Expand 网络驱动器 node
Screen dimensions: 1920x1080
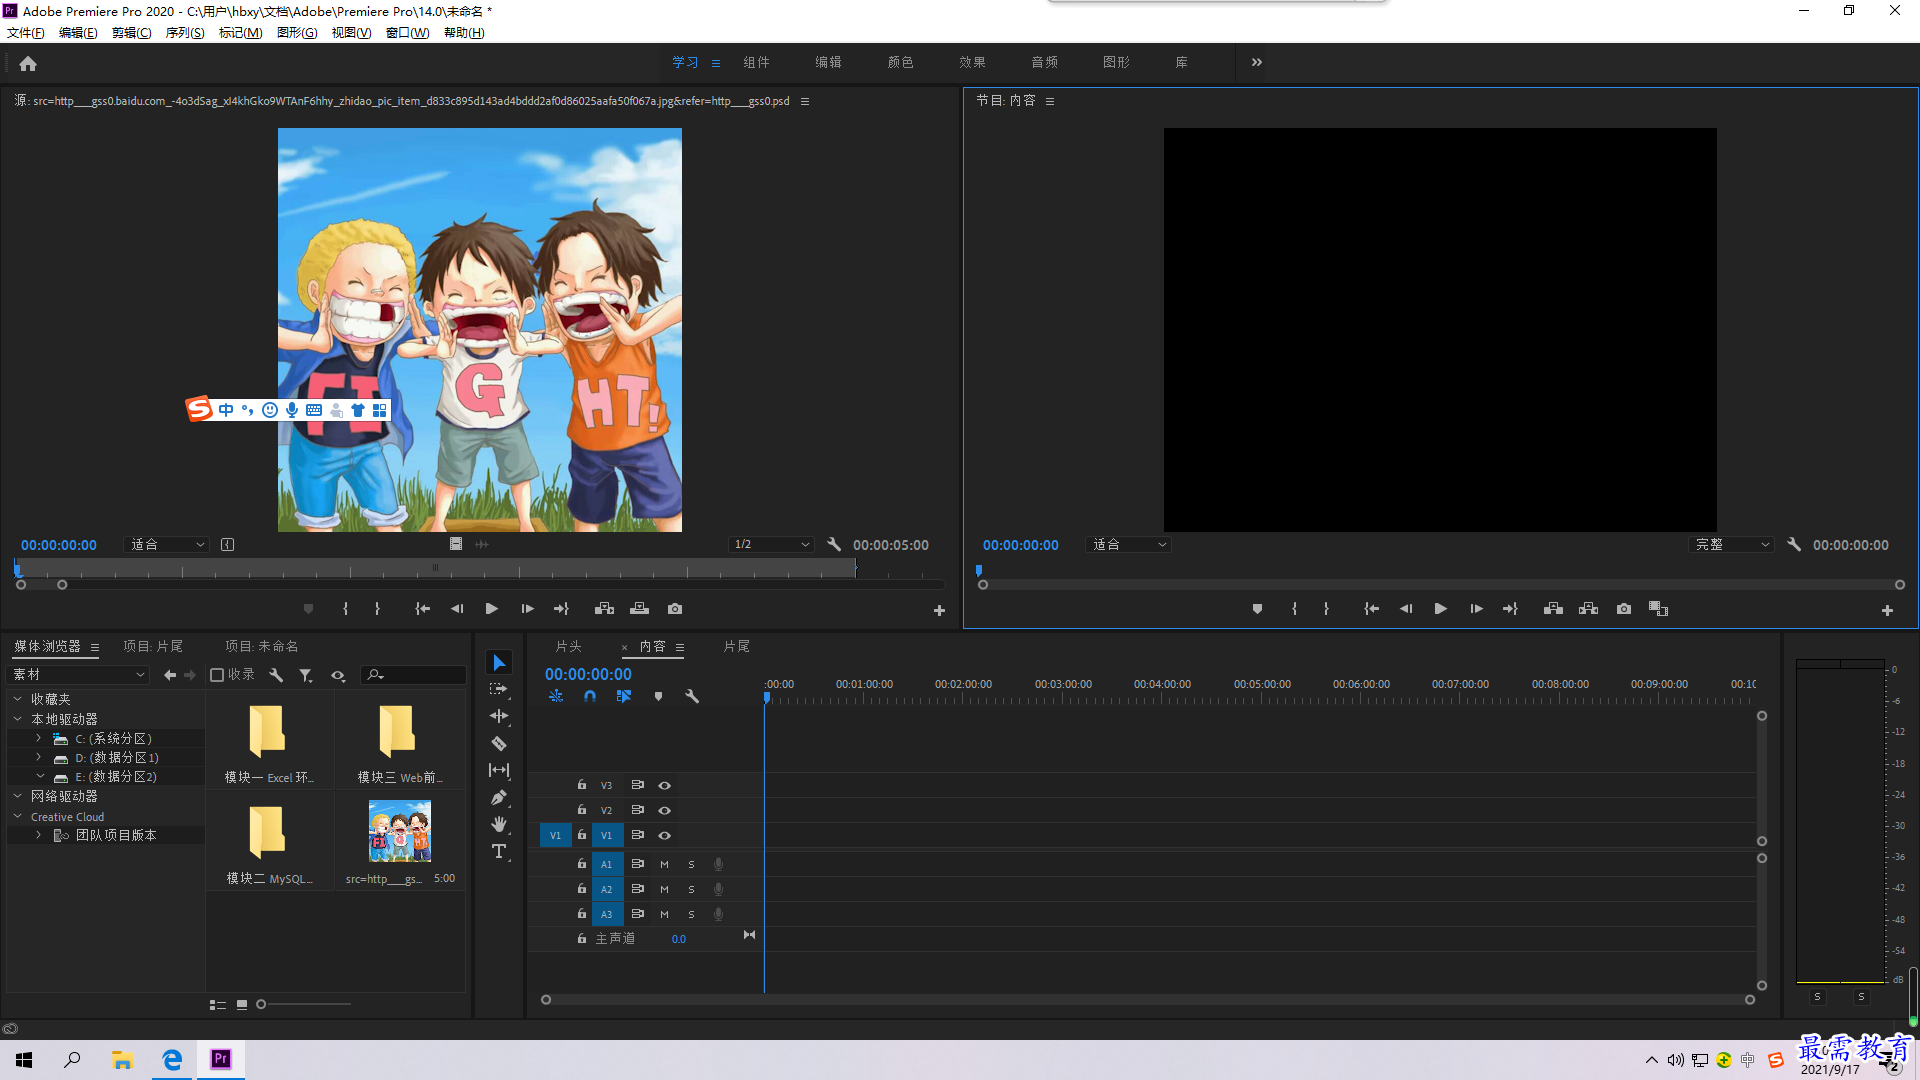(x=17, y=796)
